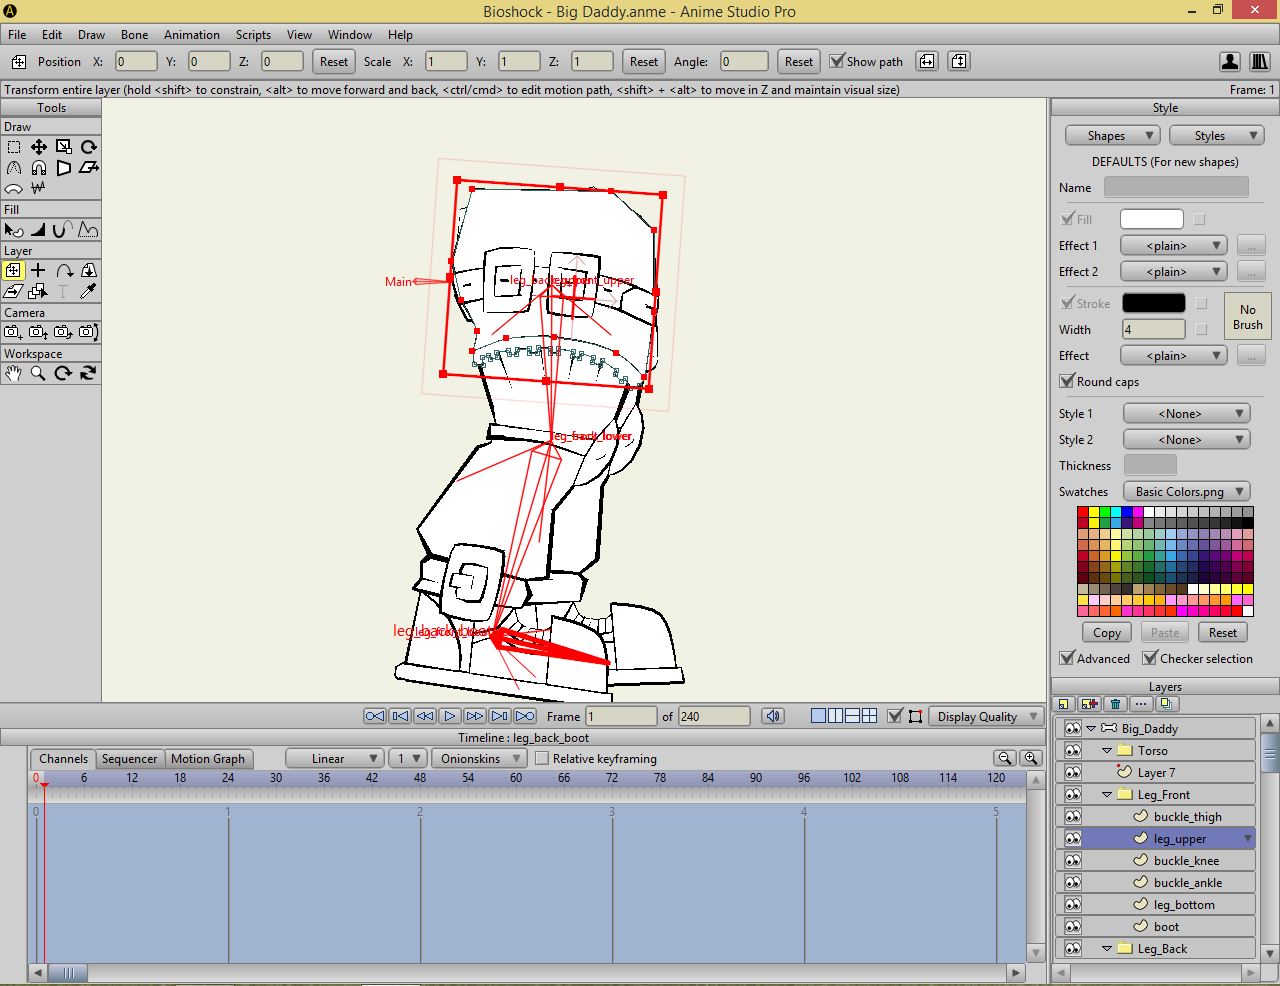Open the Draw menu
Image resolution: width=1280 pixels, height=986 pixels.
click(x=91, y=35)
